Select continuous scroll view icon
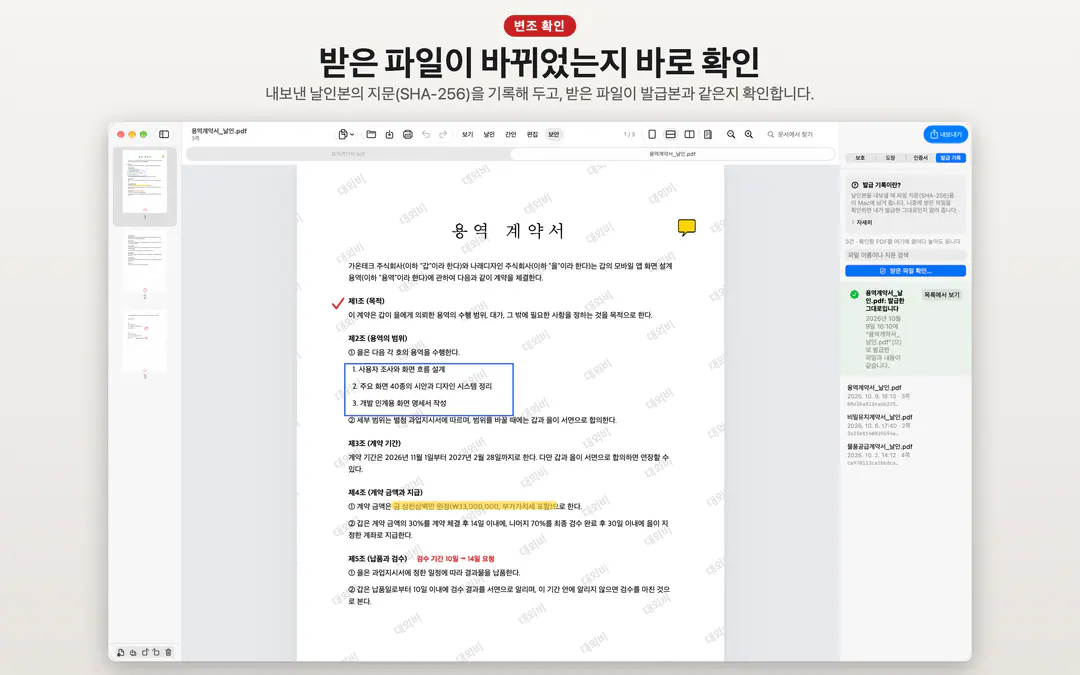Image resolution: width=1080 pixels, height=675 pixels. (x=670, y=134)
